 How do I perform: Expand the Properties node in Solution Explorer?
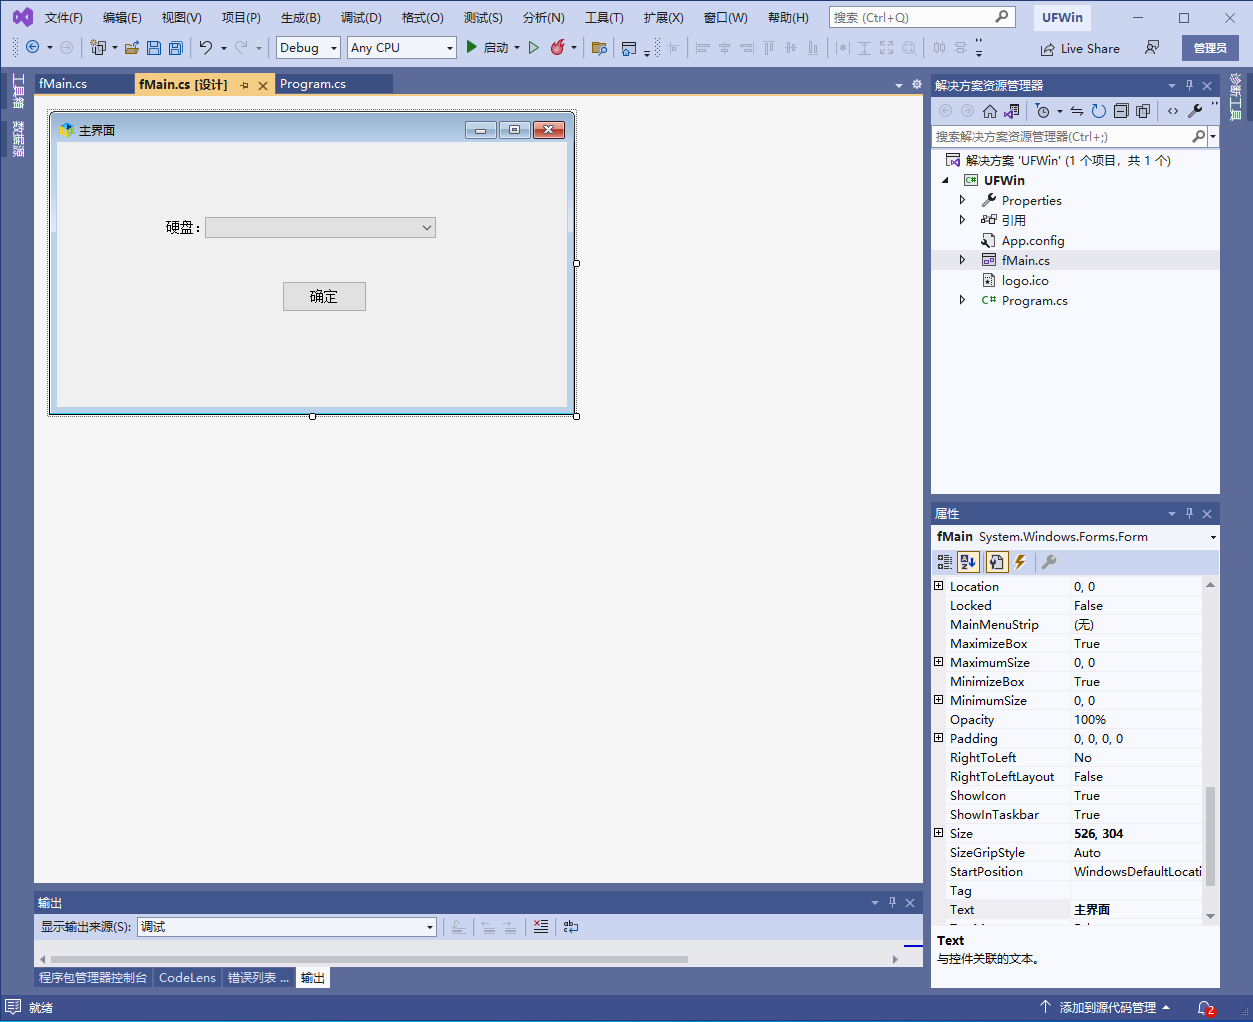pyautogui.click(x=962, y=200)
